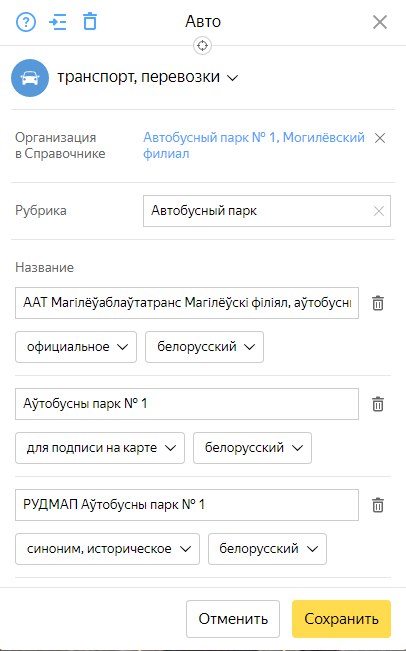Screen dimensions: 406x651
Task: Delete the Аўтобусны парк № 1 name entry
Action: 378,404
